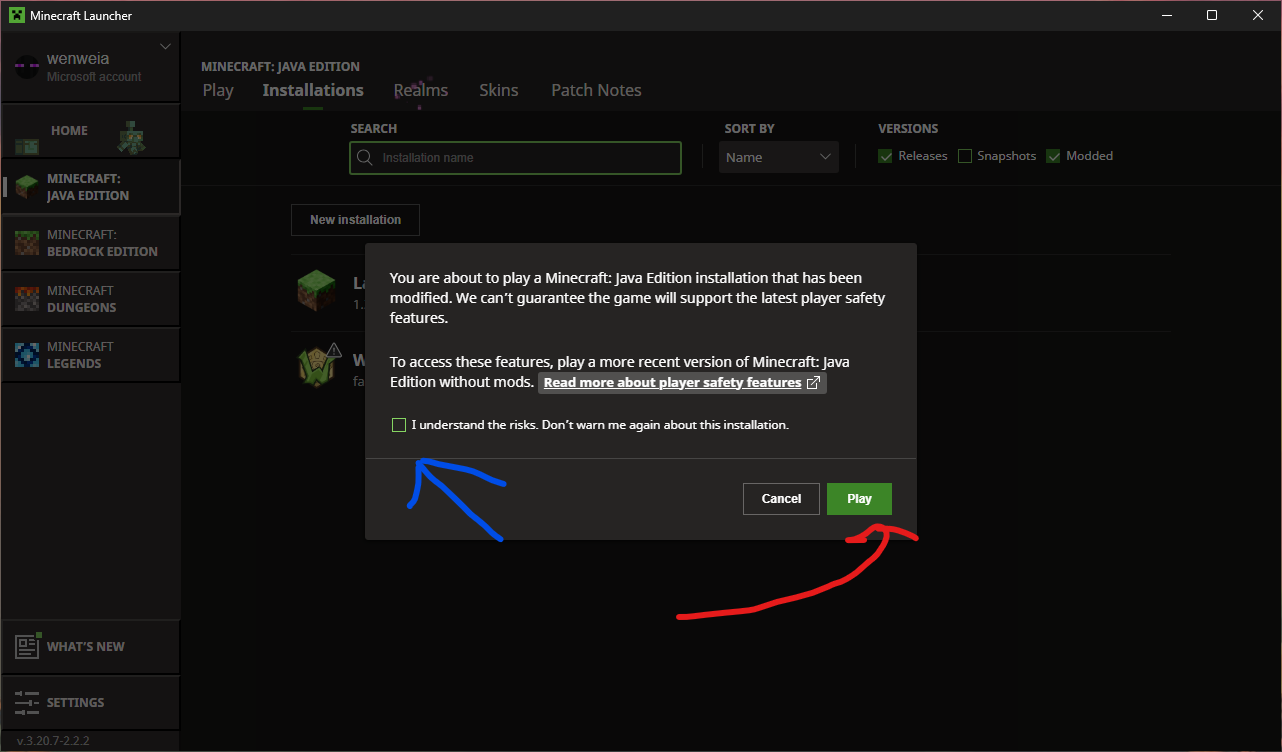The width and height of the screenshot is (1282, 752).
Task: Disable the Releases version filter
Action: tap(884, 156)
